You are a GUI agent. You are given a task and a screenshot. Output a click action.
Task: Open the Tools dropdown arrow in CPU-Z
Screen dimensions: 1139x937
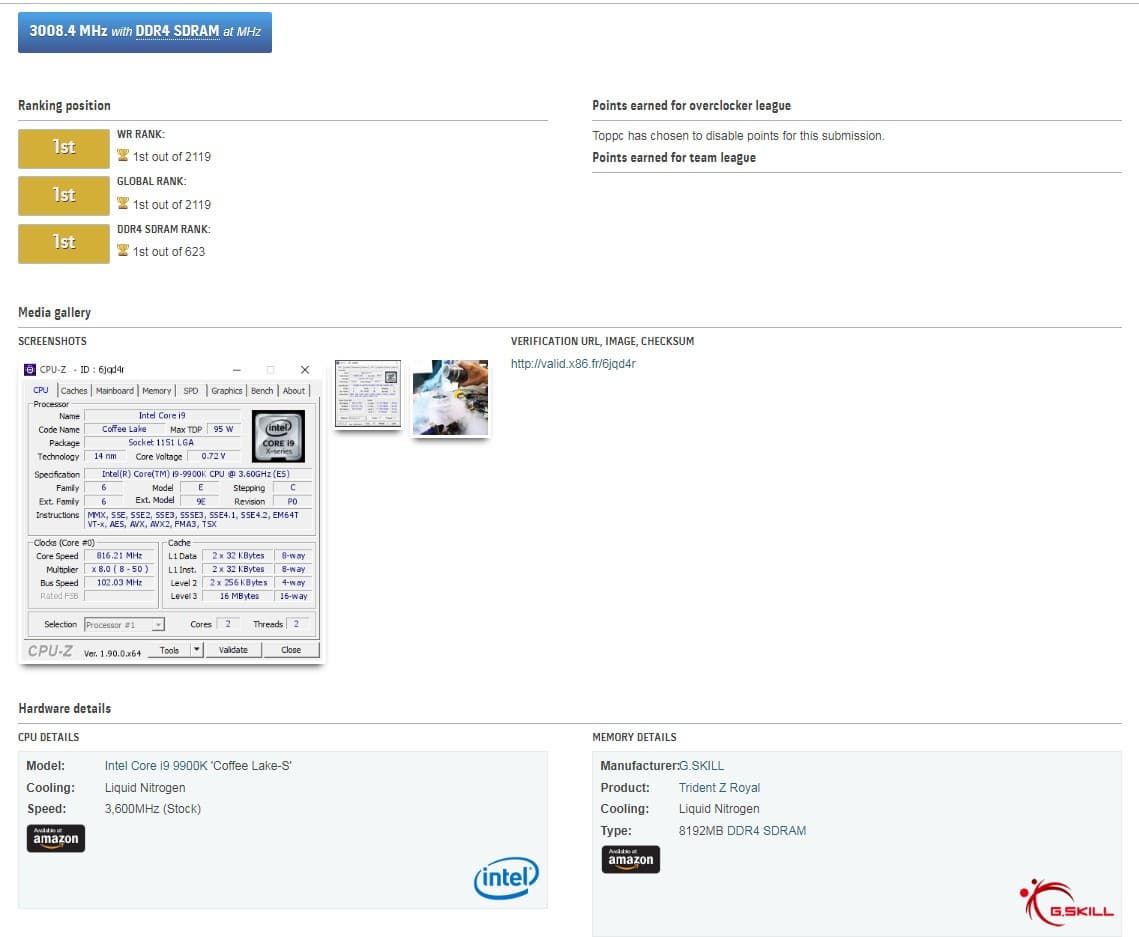click(x=197, y=650)
